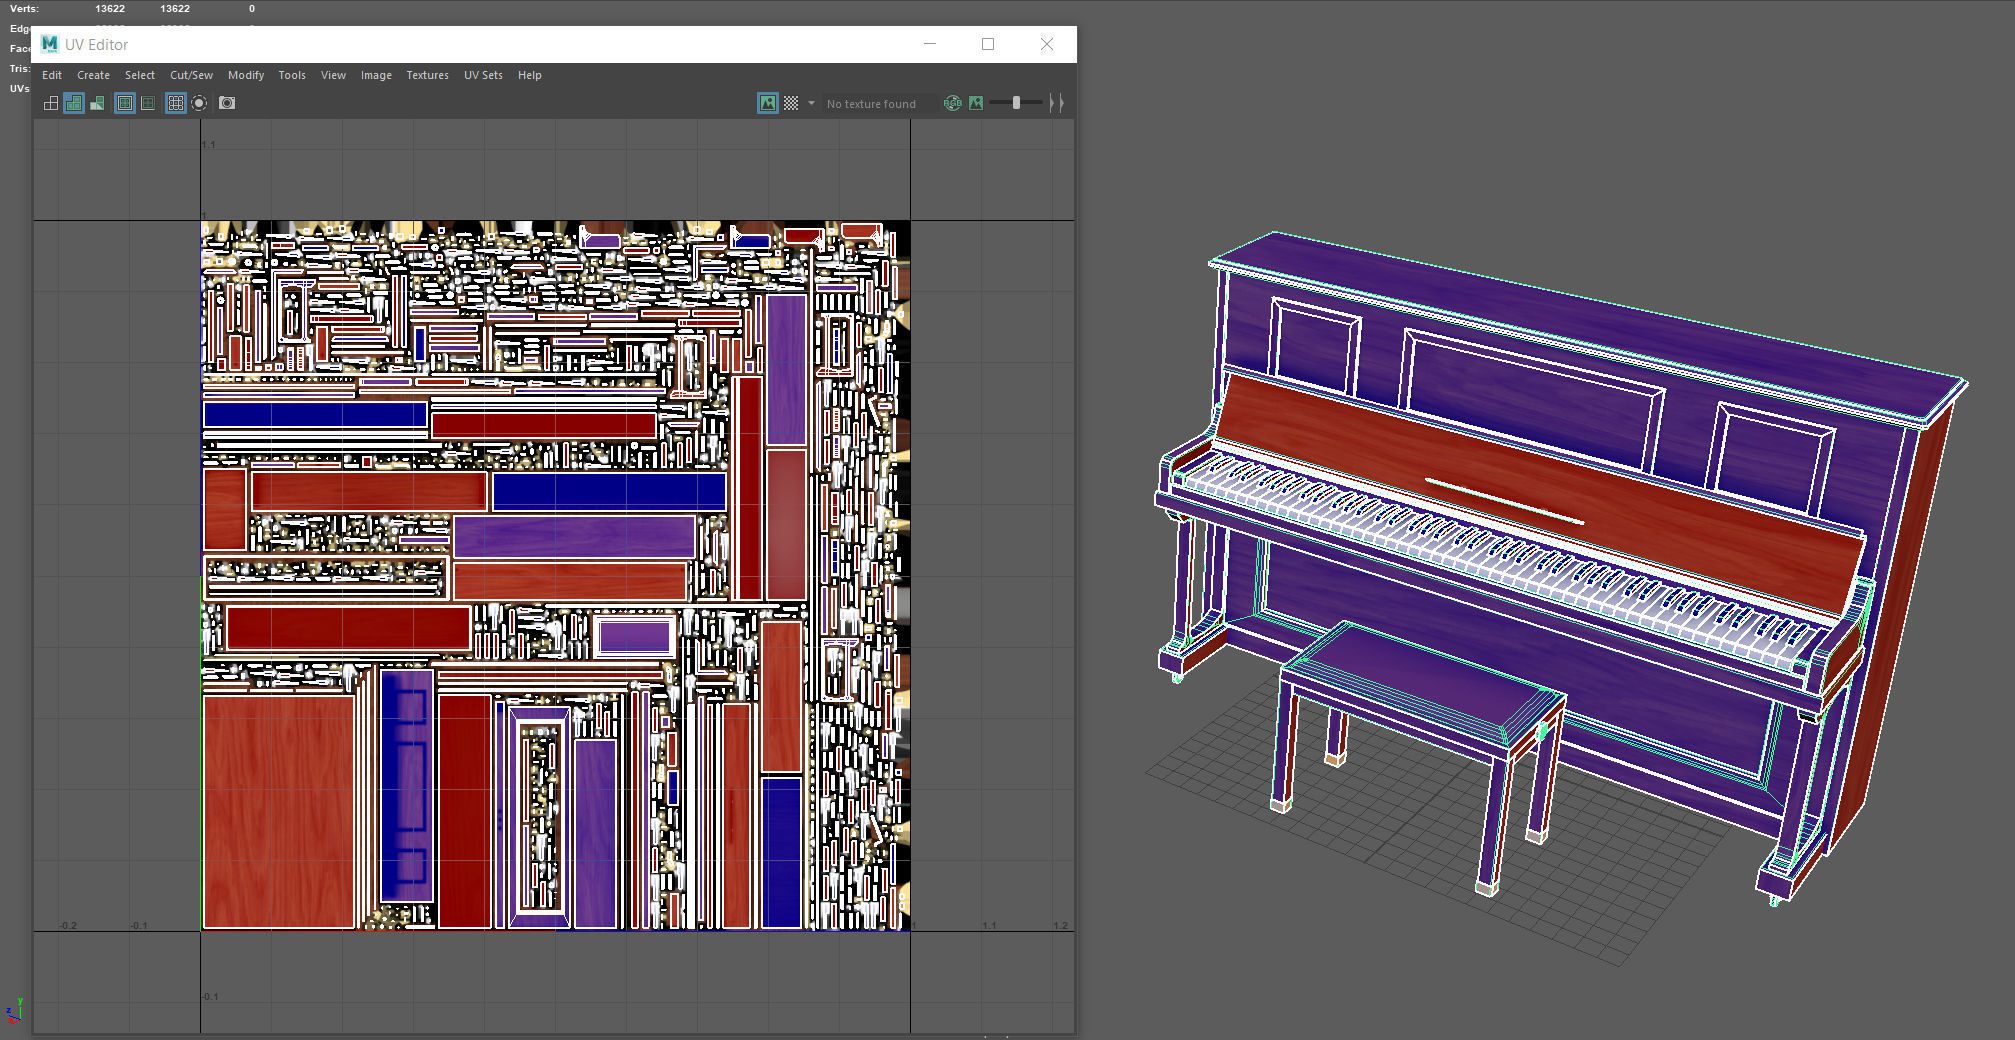The height and width of the screenshot is (1040, 2015).
Task: Open the Create menu
Action: coord(93,75)
